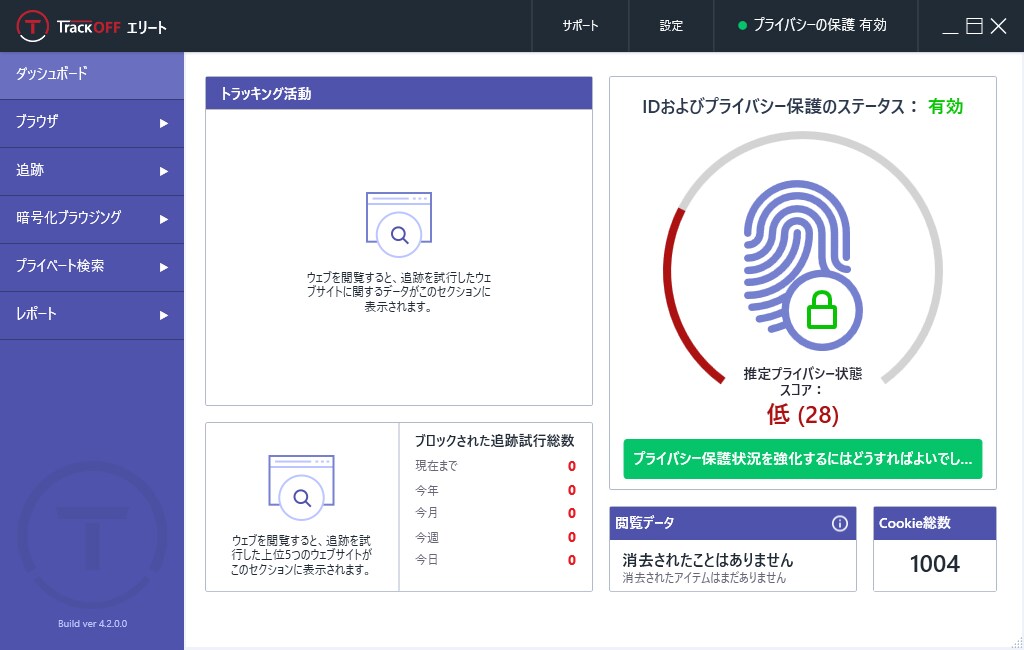Click the browser search icon in トラッキング活動 panel
Image resolution: width=1024 pixels, height=650 pixels.
click(398, 225)
